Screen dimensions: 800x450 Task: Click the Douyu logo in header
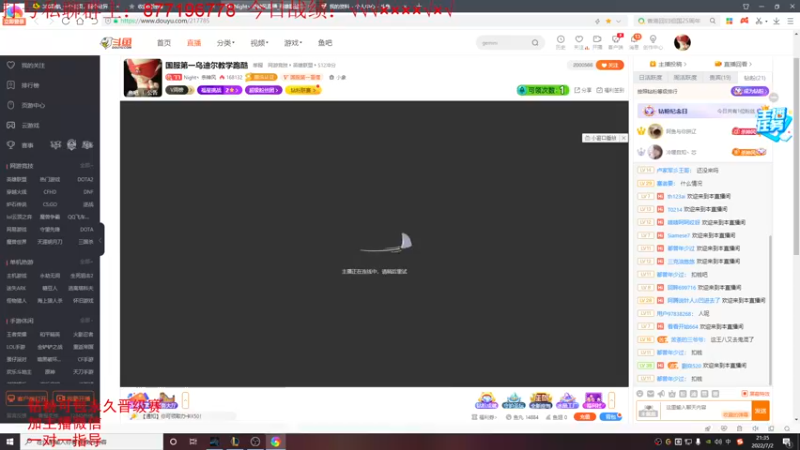point(116,43)
